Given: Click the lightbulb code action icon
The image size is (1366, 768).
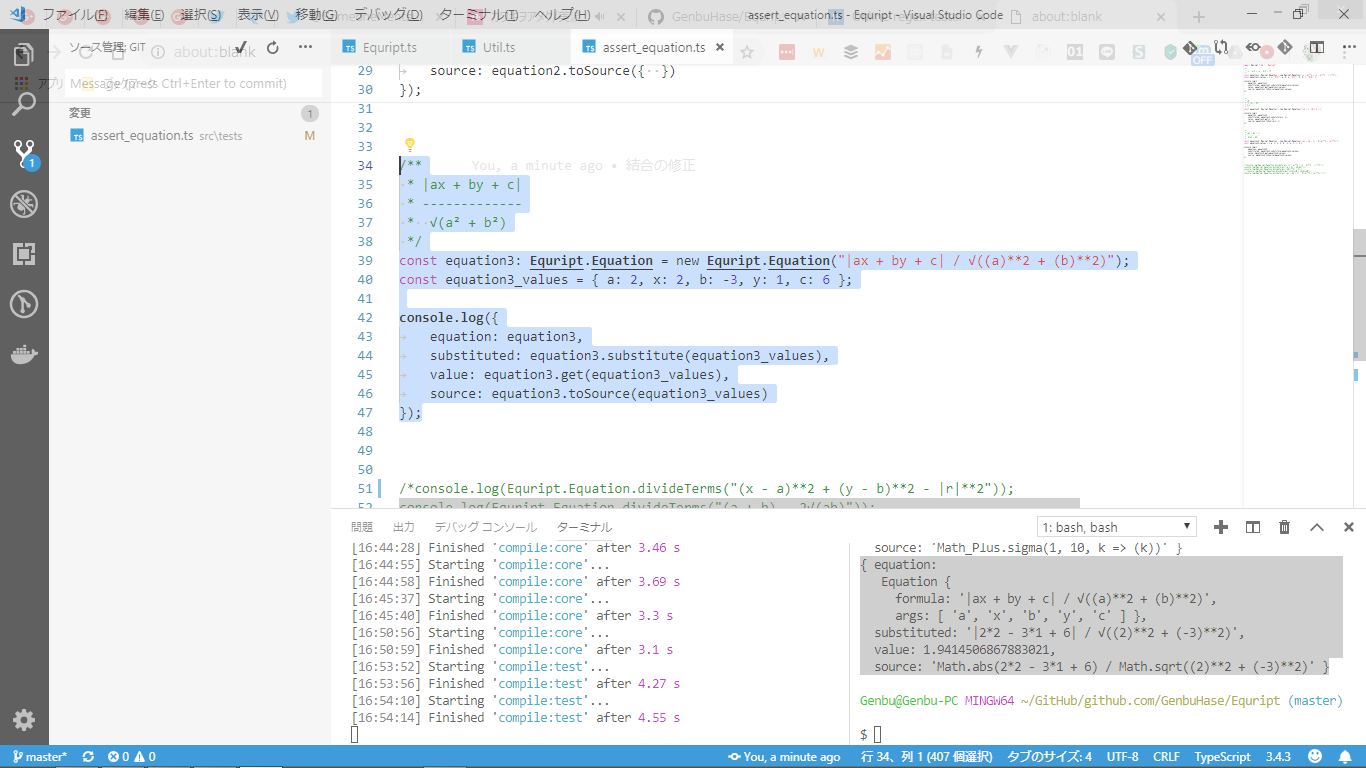Looking at the screenshot, I should [409, 145].
